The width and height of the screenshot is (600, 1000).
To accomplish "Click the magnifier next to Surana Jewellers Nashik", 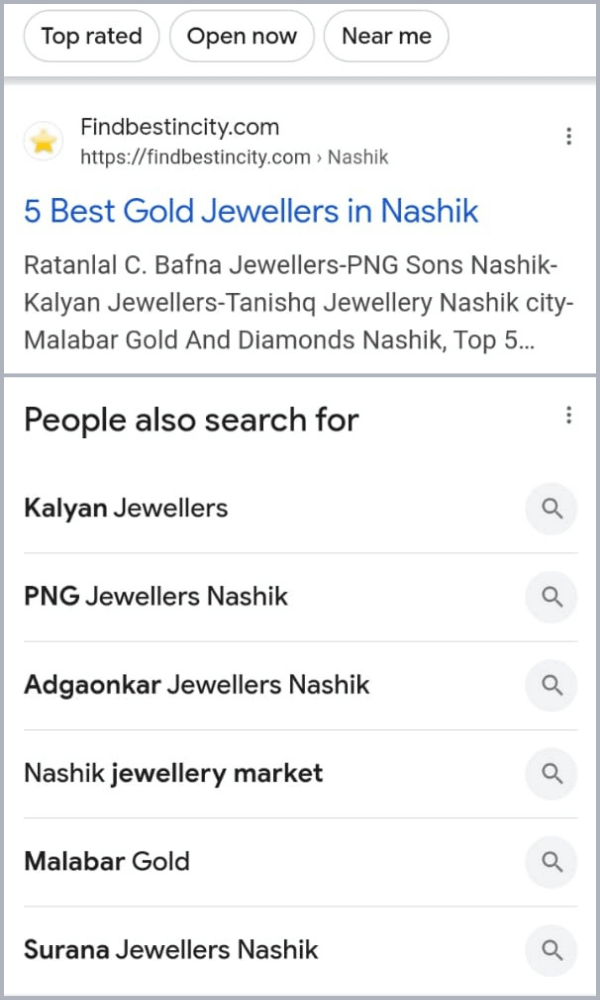I will (551, 950).
